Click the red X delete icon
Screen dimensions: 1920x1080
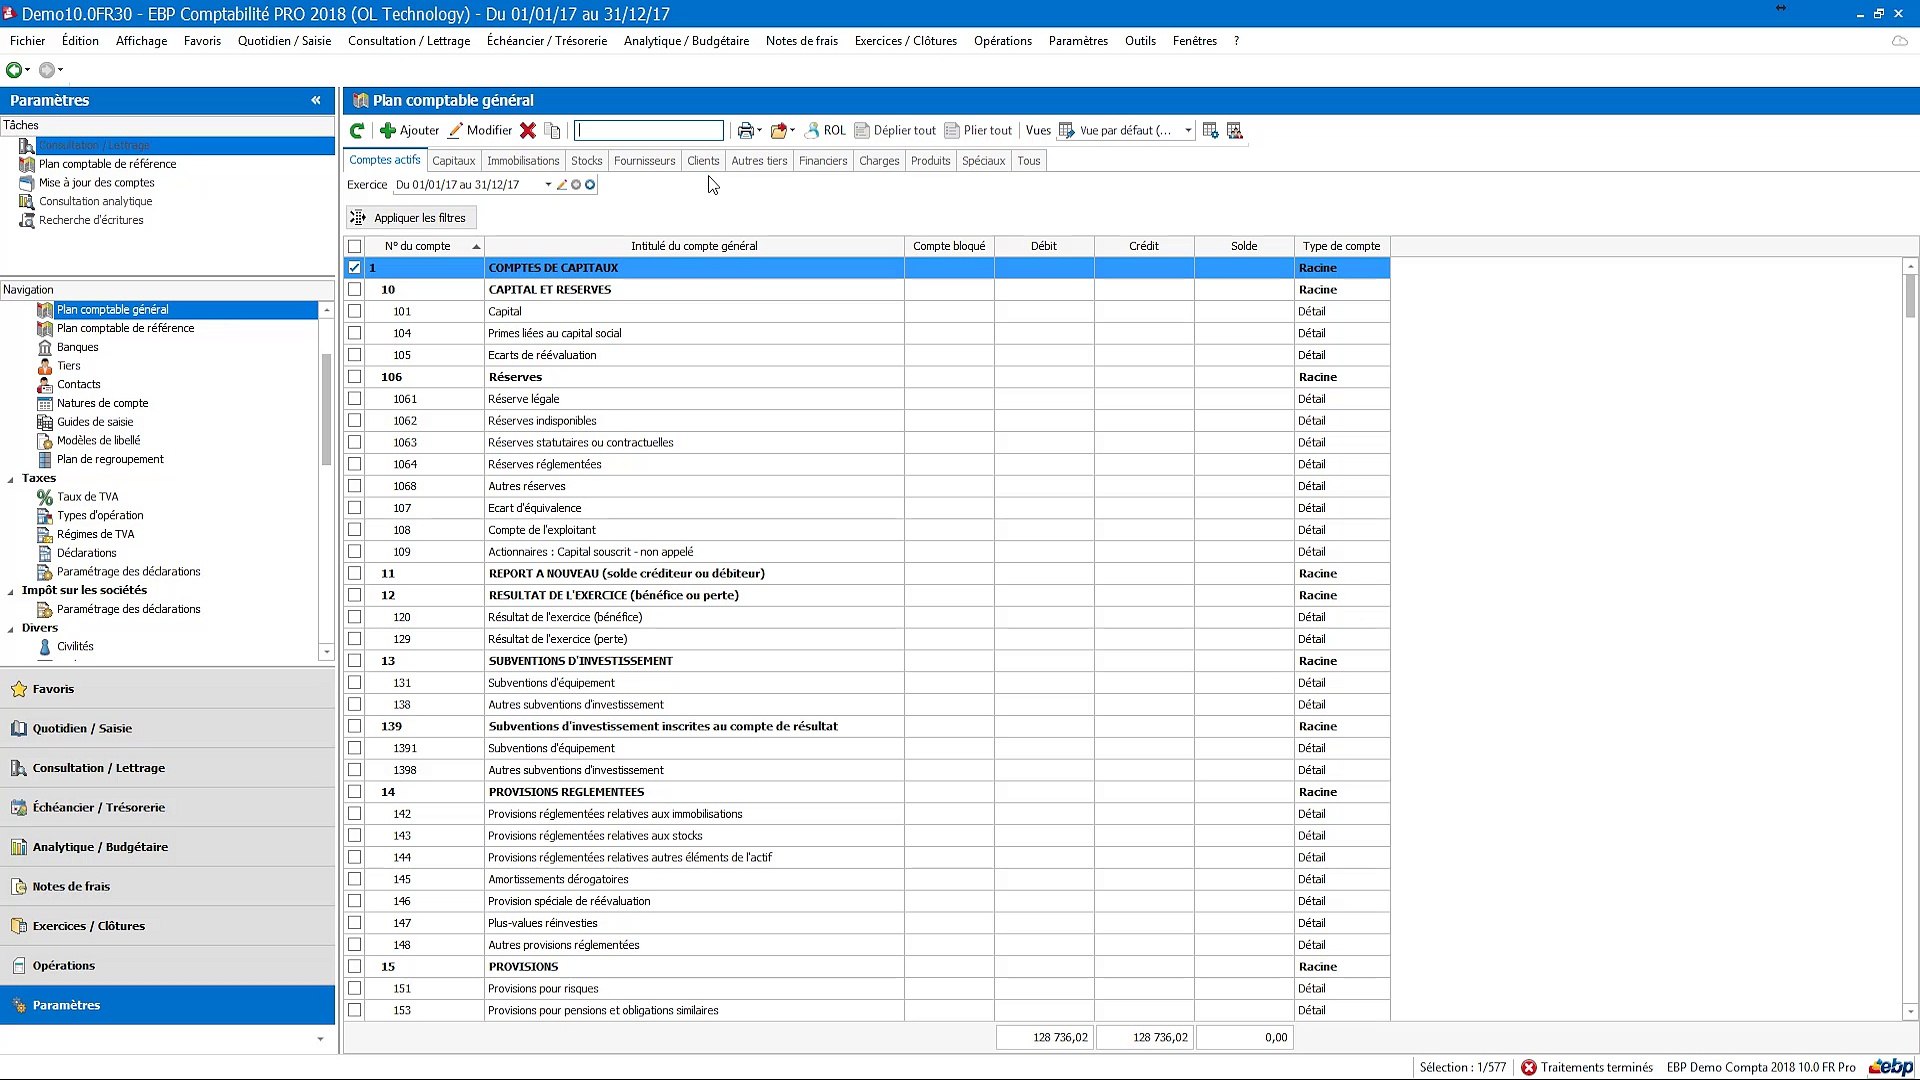click(528, 131)
